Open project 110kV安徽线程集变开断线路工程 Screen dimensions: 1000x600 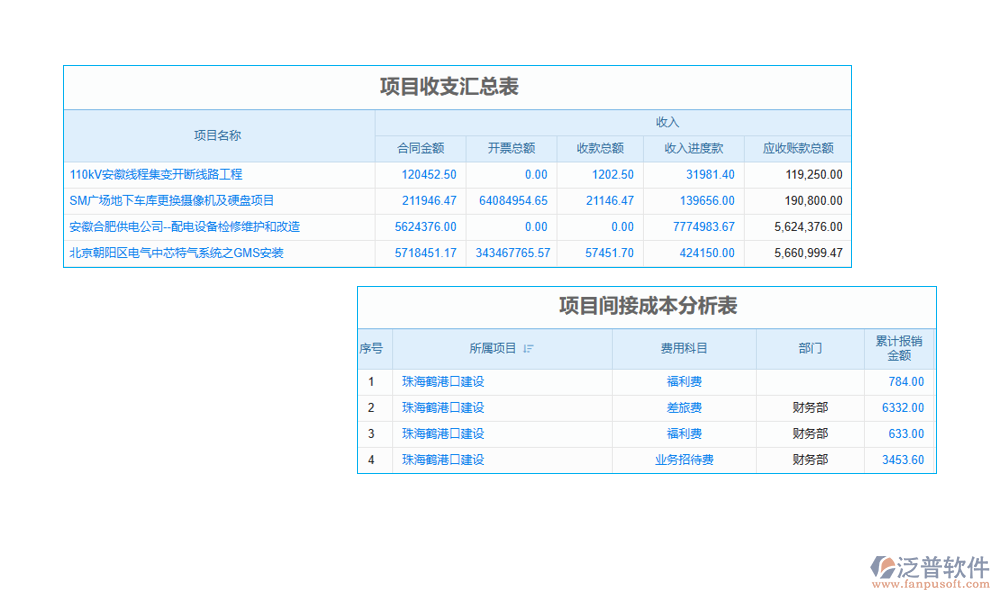coord(157,174)
